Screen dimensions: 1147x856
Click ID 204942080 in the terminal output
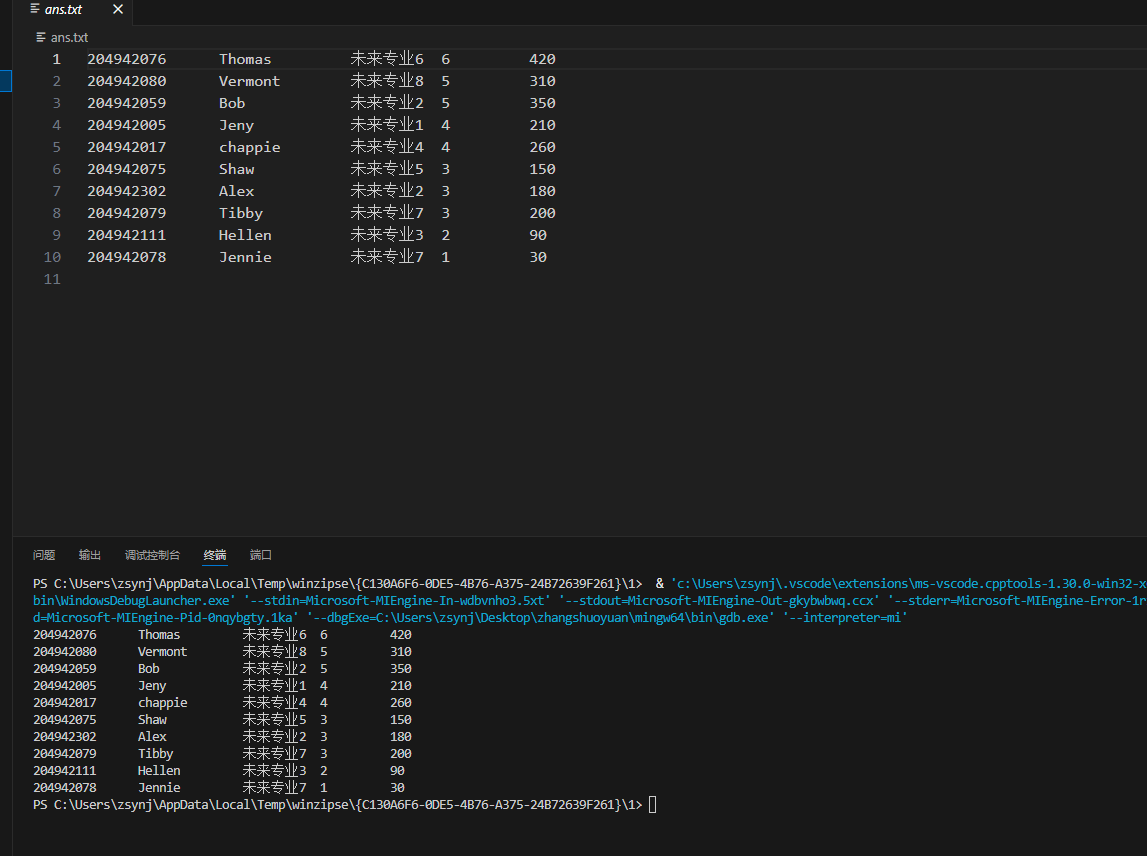(x=64, y=652)
